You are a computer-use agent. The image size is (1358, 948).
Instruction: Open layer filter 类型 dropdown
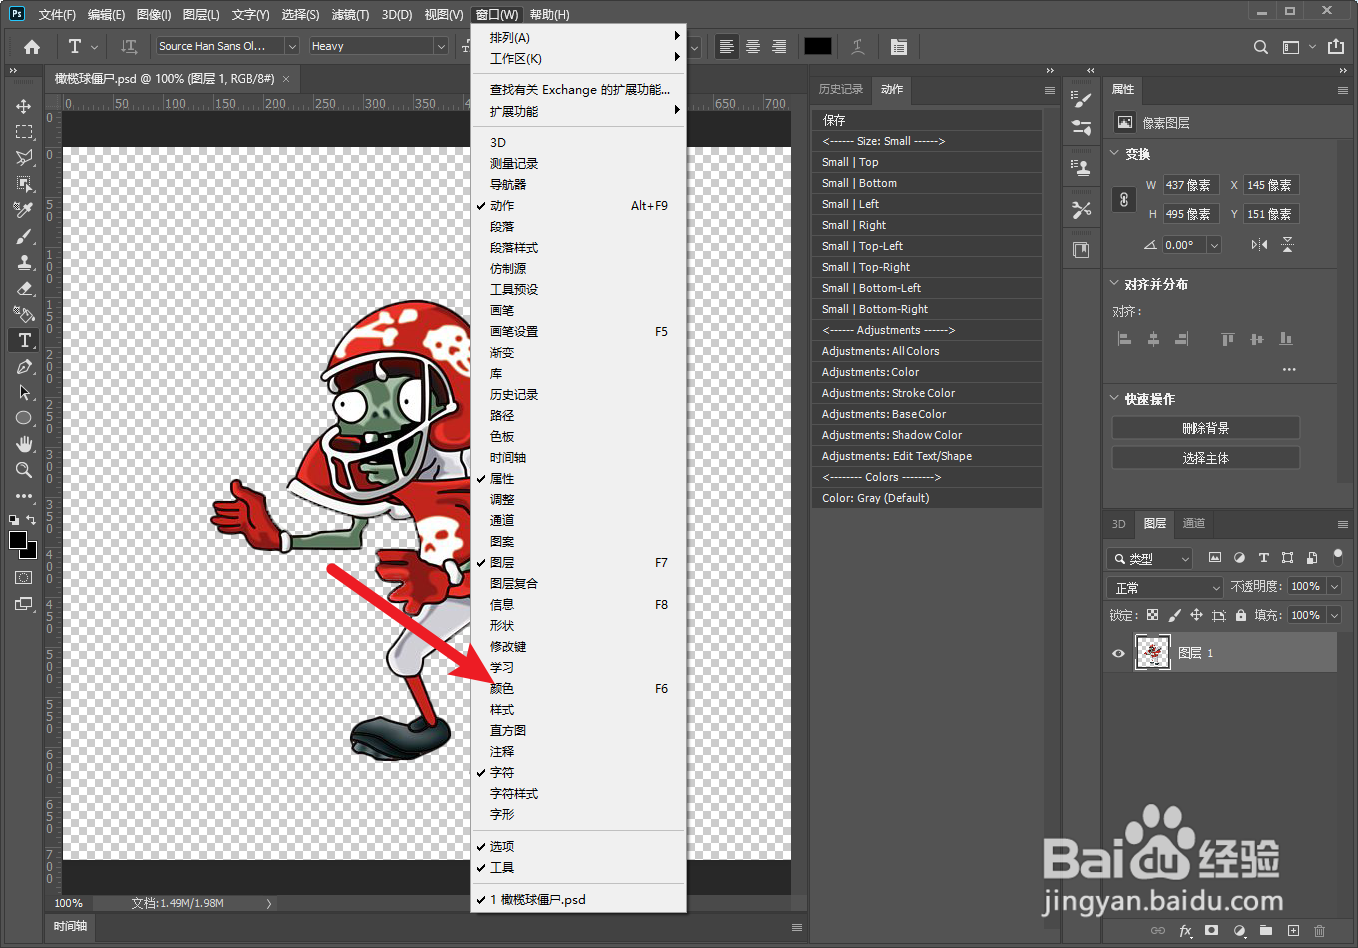(1150, 558)
